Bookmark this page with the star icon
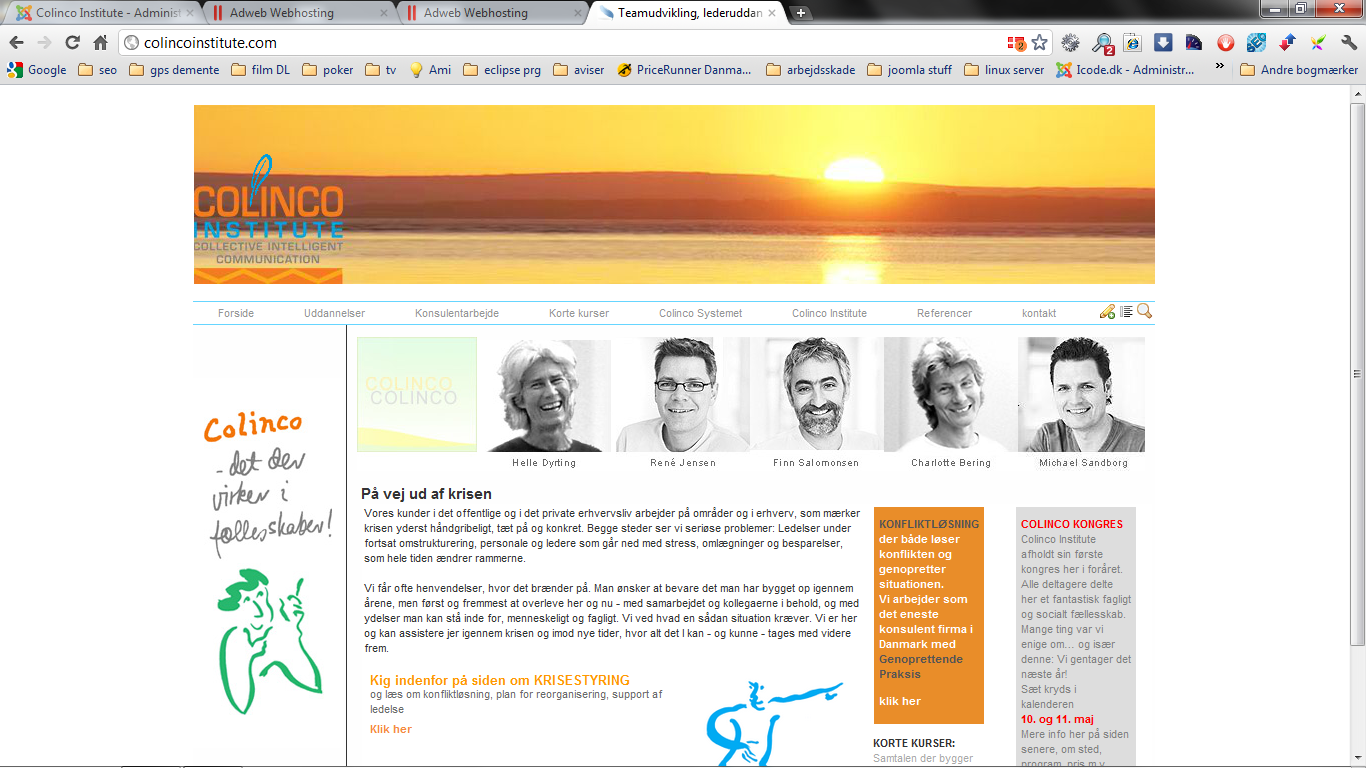Image resolution: width=1366 pixels, height=768 pixels. point(1040,43)
